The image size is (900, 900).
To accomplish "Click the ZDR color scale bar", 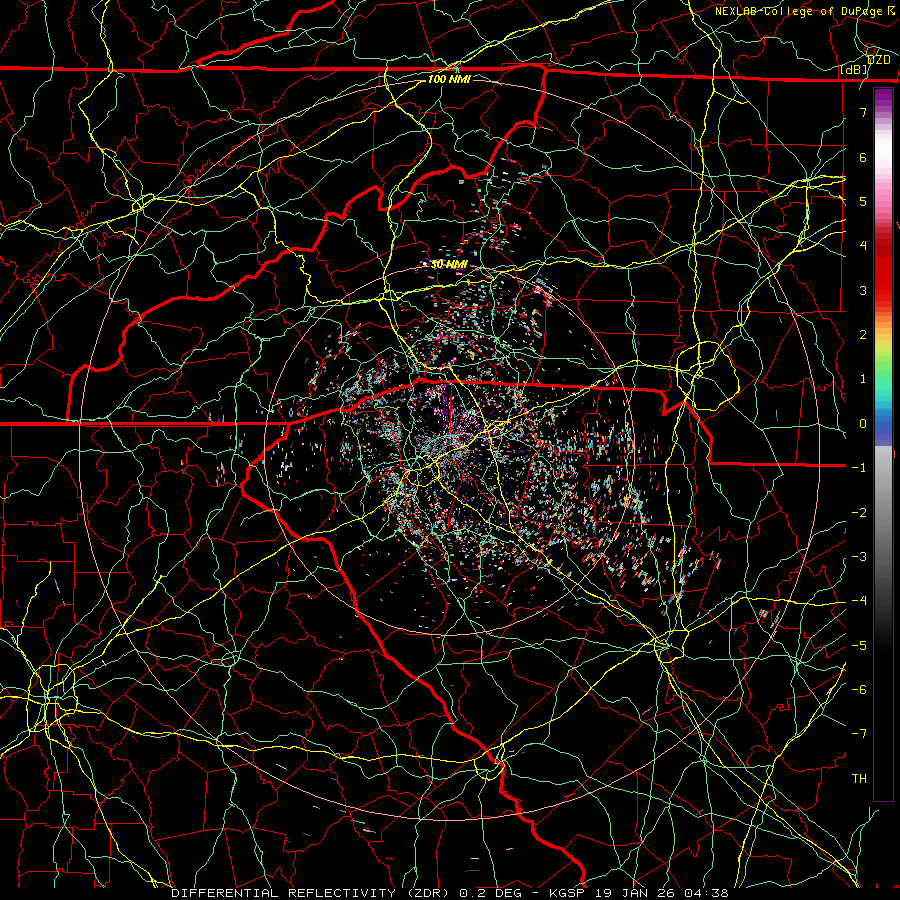I will [x=883, y=444].
